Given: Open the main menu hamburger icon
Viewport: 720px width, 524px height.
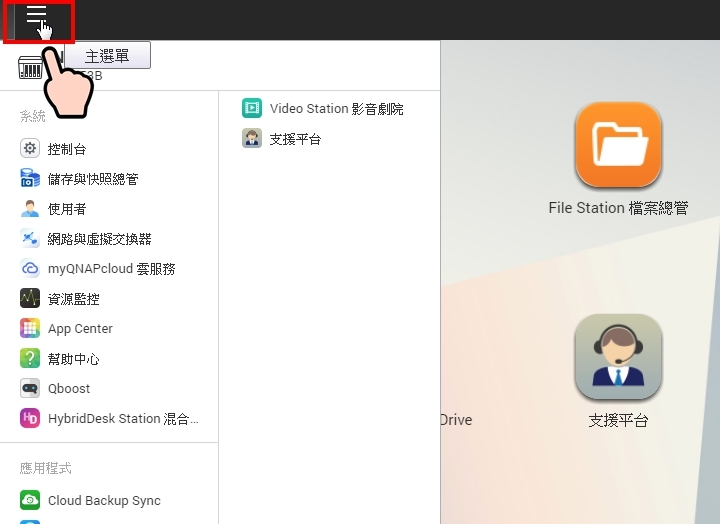Looking at the screenshot, I should 37,15.
